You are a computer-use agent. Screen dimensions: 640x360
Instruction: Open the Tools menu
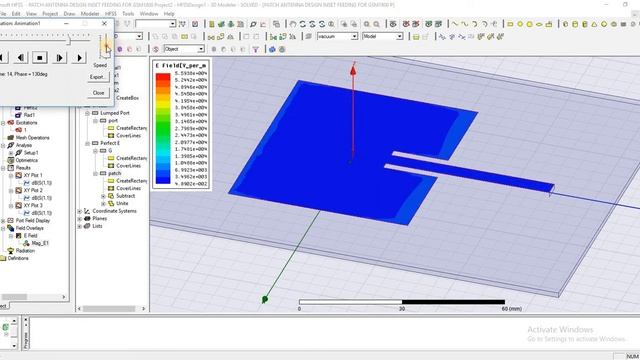click(x=128, y=13)
